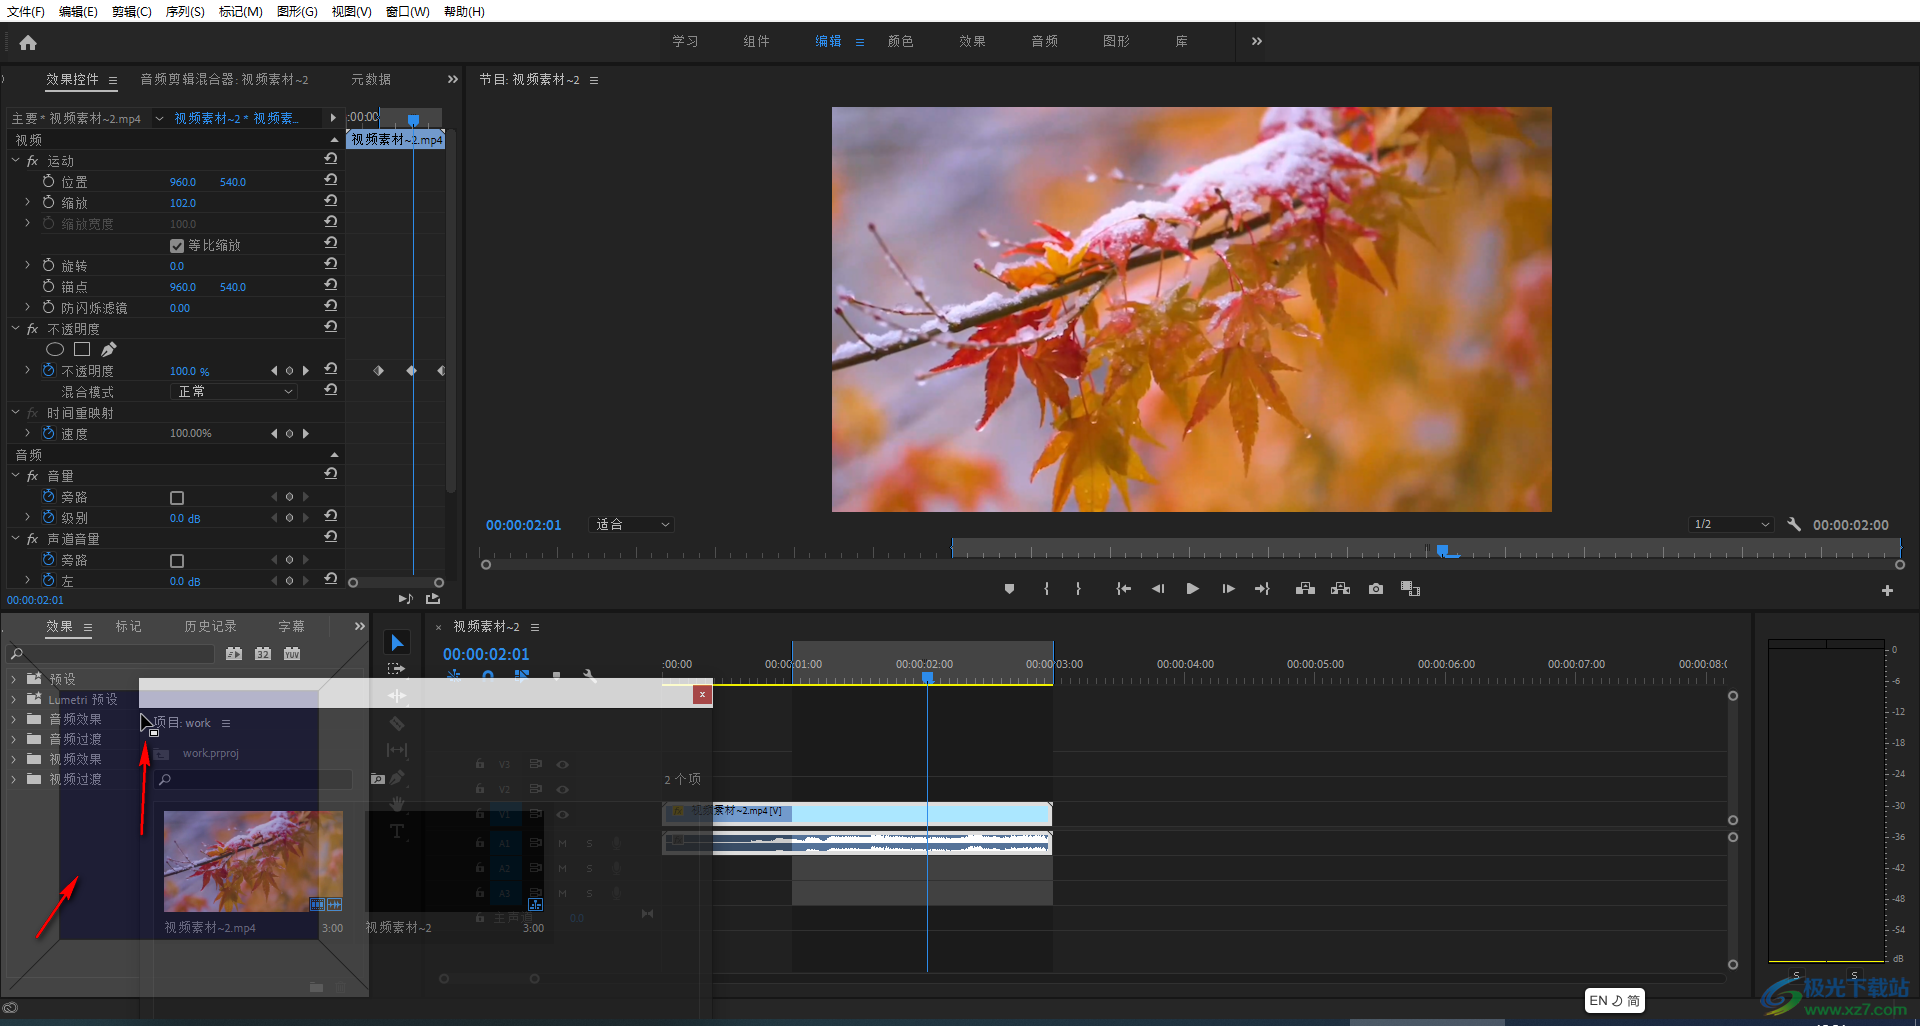Switch to the 音频 workspace
Screen dimensions: 1920x1026
(x=1044, y=41)
